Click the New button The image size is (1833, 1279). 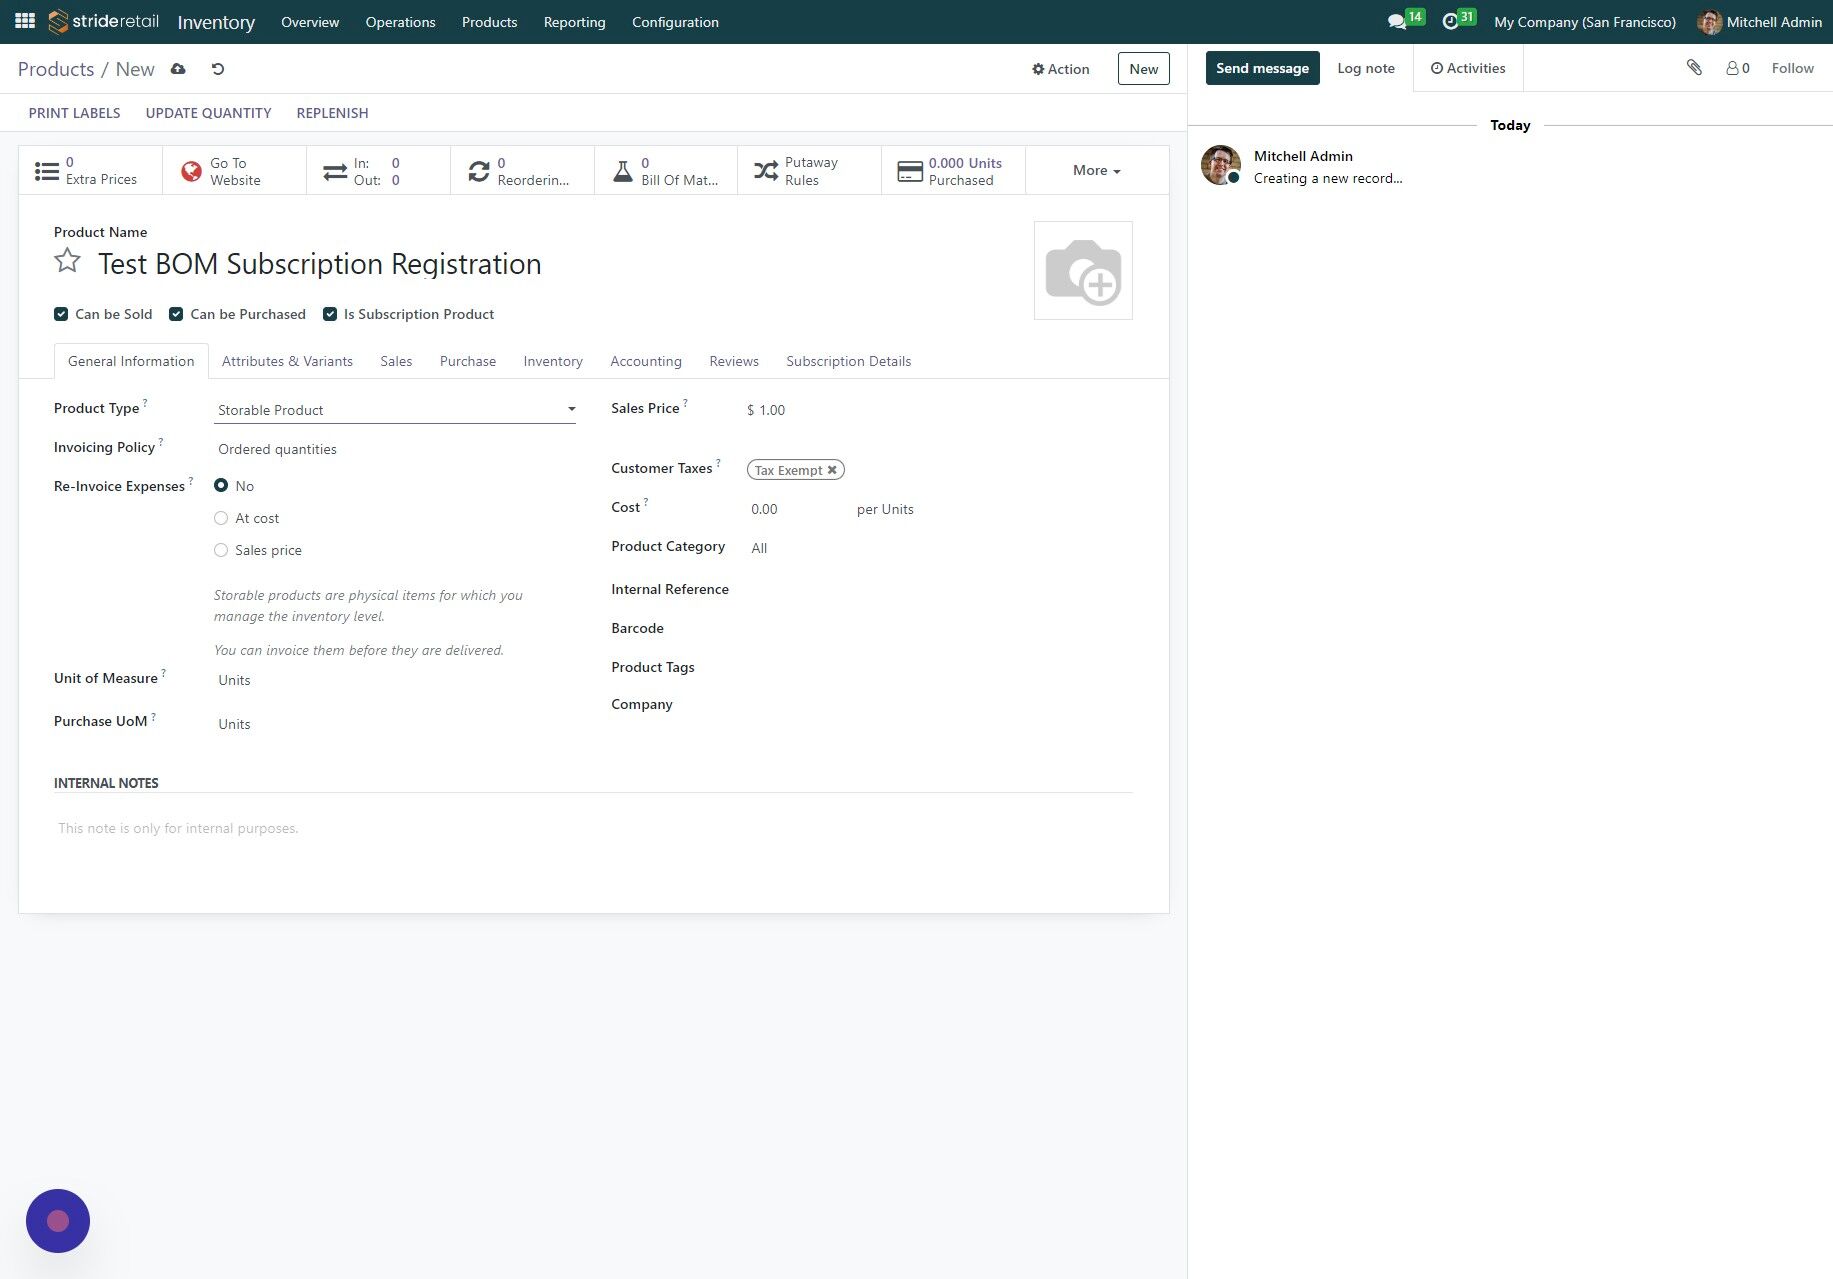(1143, 69)
